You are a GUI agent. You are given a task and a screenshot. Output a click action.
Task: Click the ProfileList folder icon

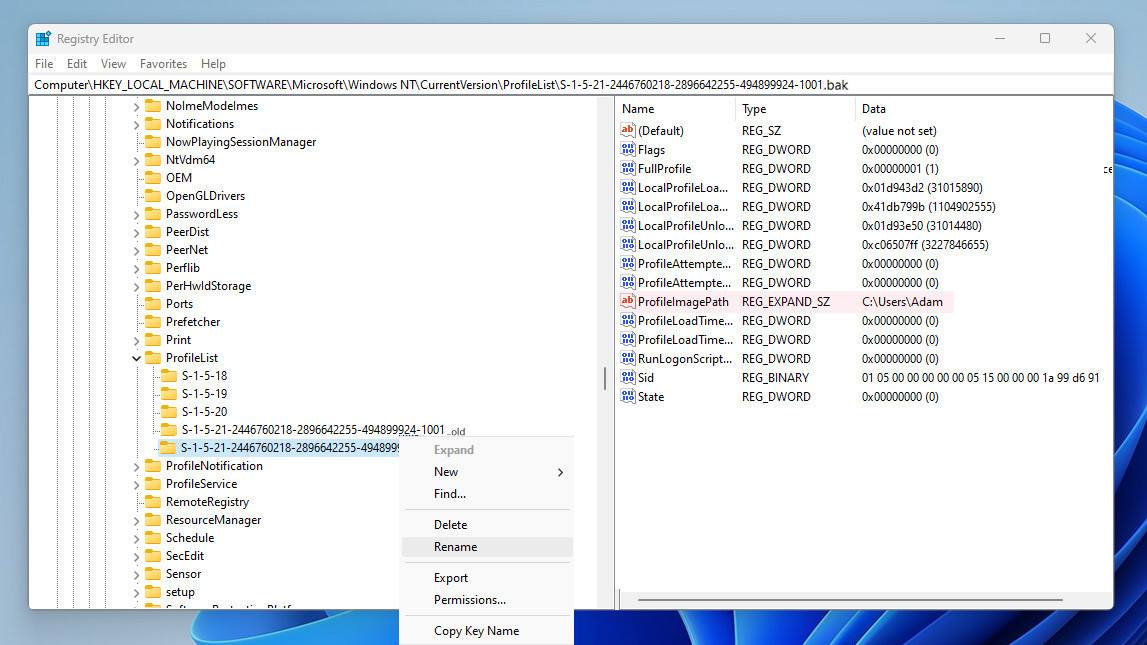[153, 358]
